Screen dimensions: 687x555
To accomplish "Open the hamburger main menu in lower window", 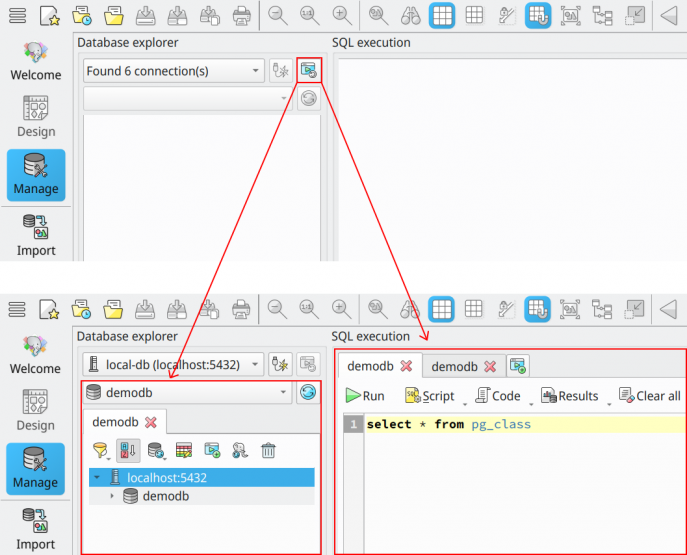I will (x=17, y=310).
